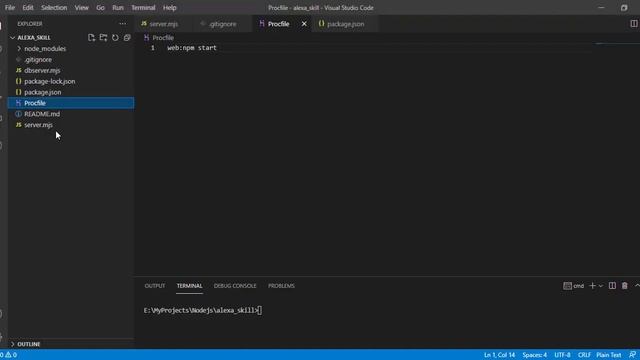Open package.json in Explorer tree

[x=42, y=92]
